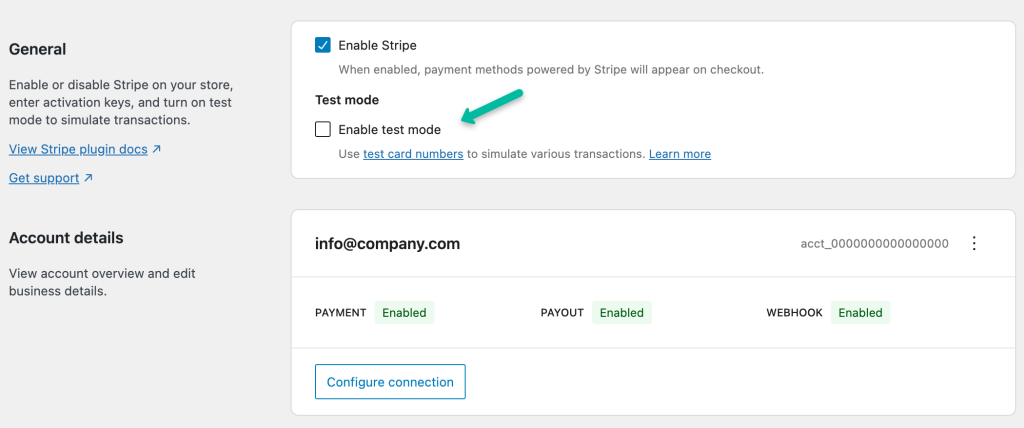Click the green arrow annotation
Image resolution: width=1024 pixels, height=428 pixels.
tap(492, 106)
